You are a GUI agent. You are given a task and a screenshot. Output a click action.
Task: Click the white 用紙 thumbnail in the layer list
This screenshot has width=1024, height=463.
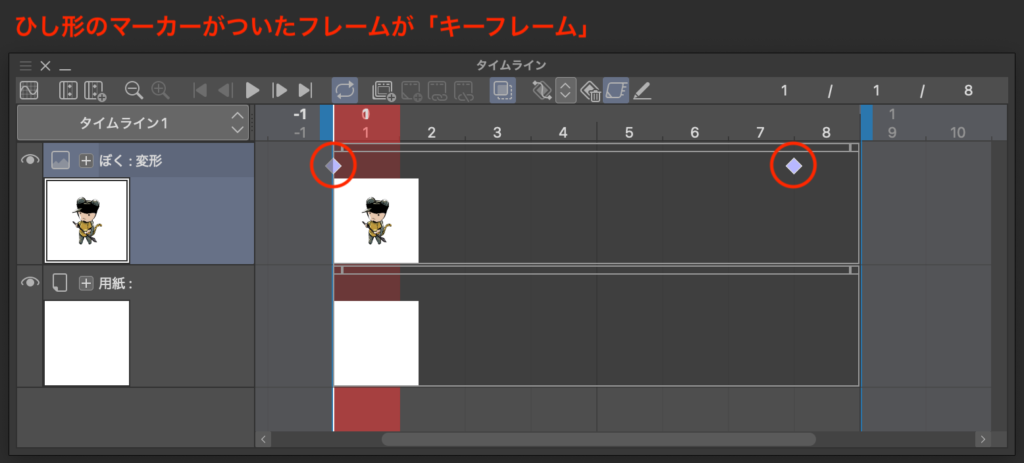click(x=87, y=343)
